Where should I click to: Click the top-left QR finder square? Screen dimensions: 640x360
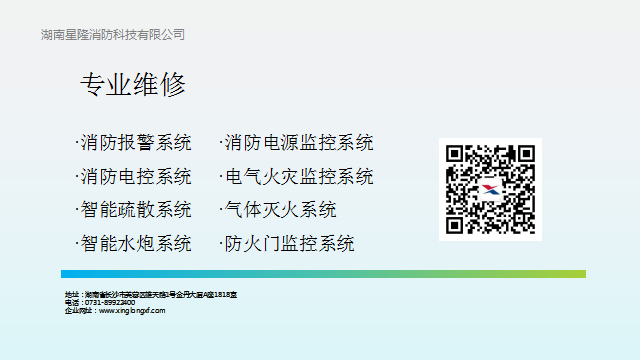(x=454, y=154)
